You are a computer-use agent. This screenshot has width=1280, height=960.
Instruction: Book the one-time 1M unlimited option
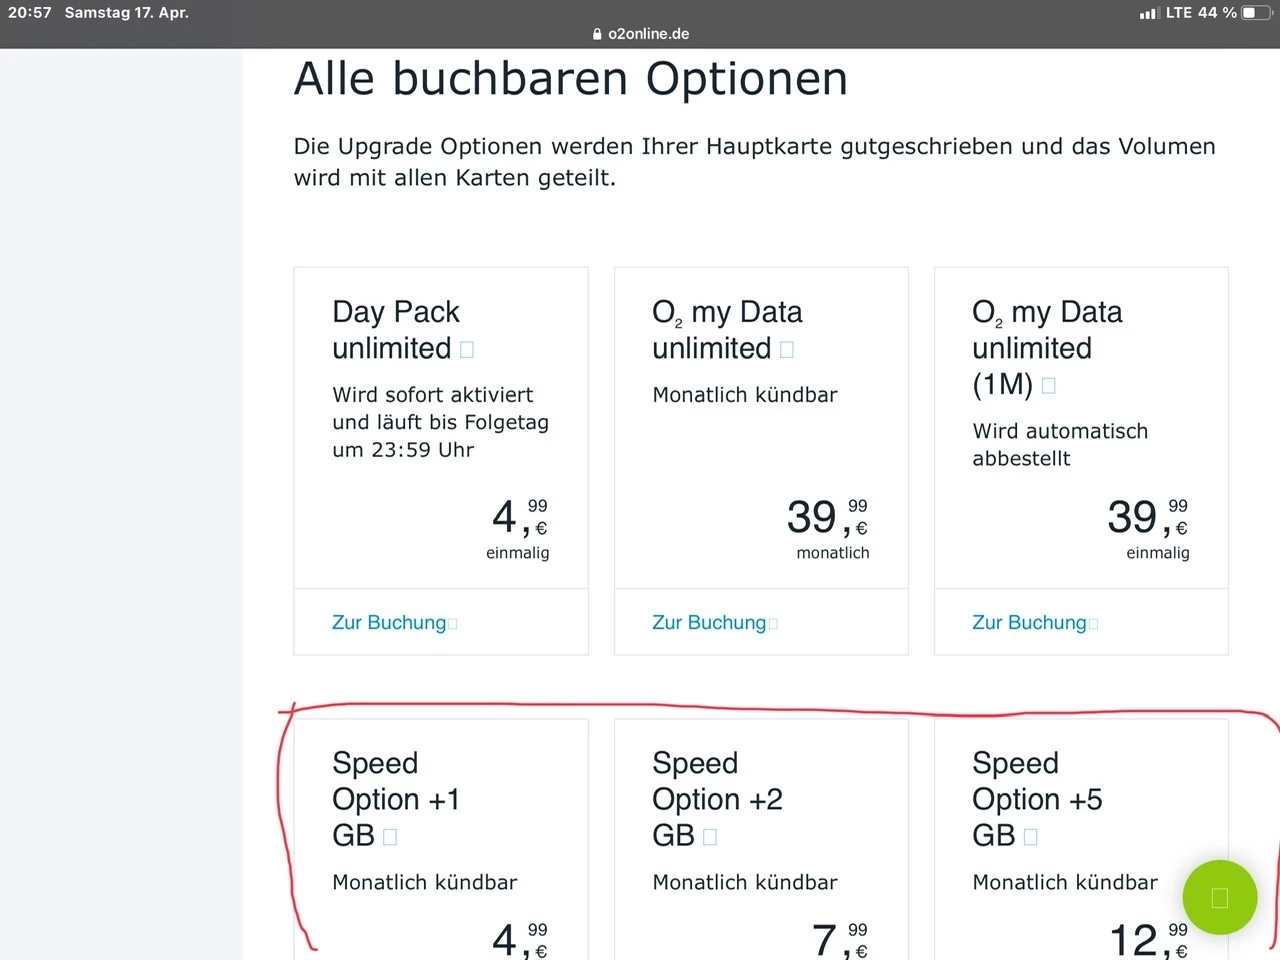point(1029,622)
